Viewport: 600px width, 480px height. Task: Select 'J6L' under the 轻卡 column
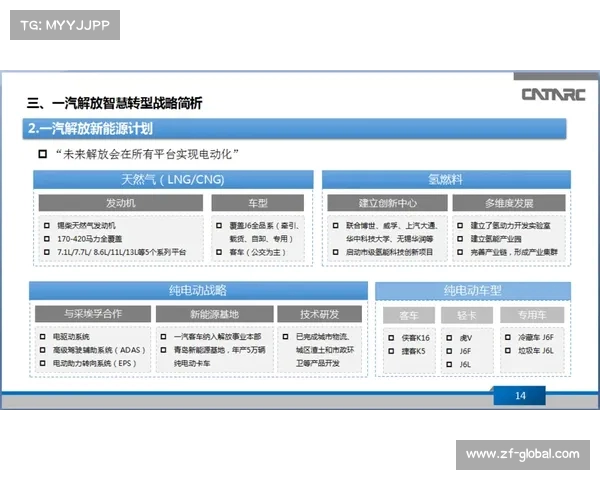pos(465,364)
